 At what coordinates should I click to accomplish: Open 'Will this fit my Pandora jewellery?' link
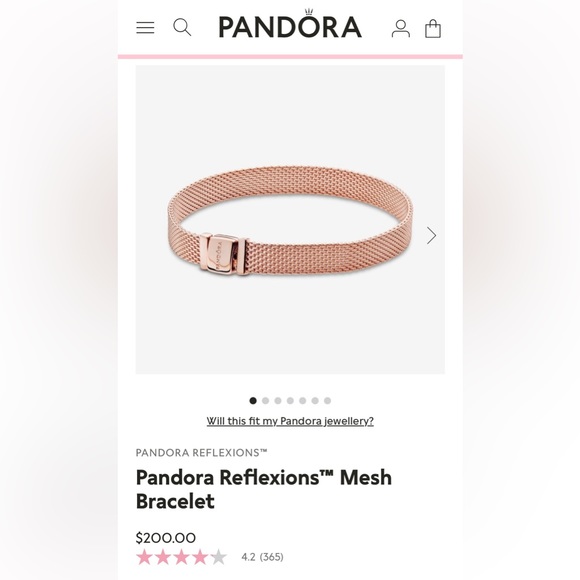click(290, 421)
